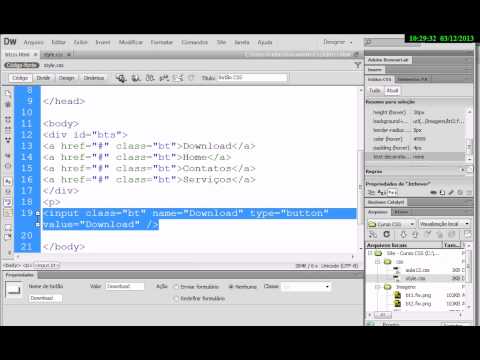Switch to Design view
The width and height of the screenshot is (480, 360).
point(66,78)
